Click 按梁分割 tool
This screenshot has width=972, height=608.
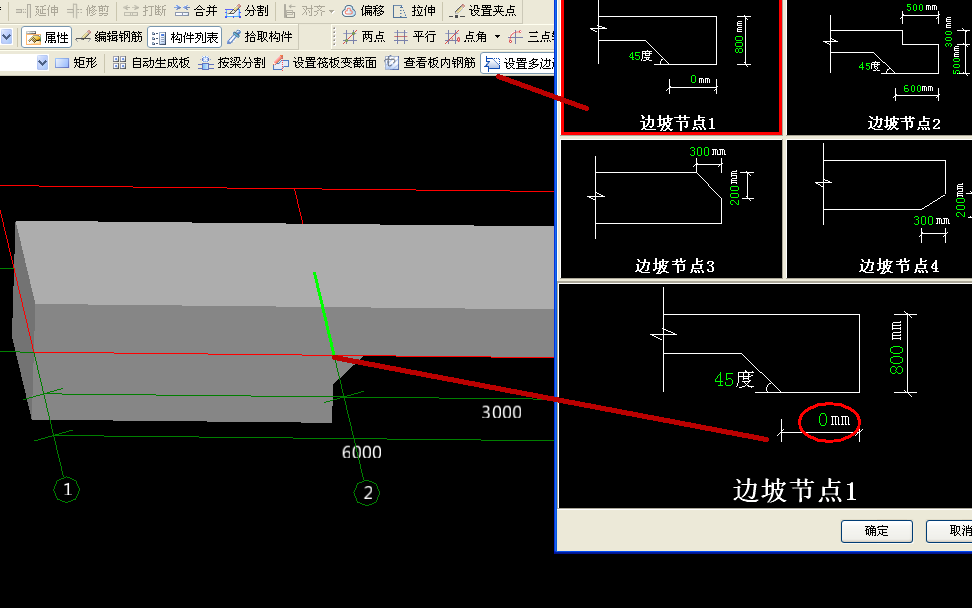(232, 63)
